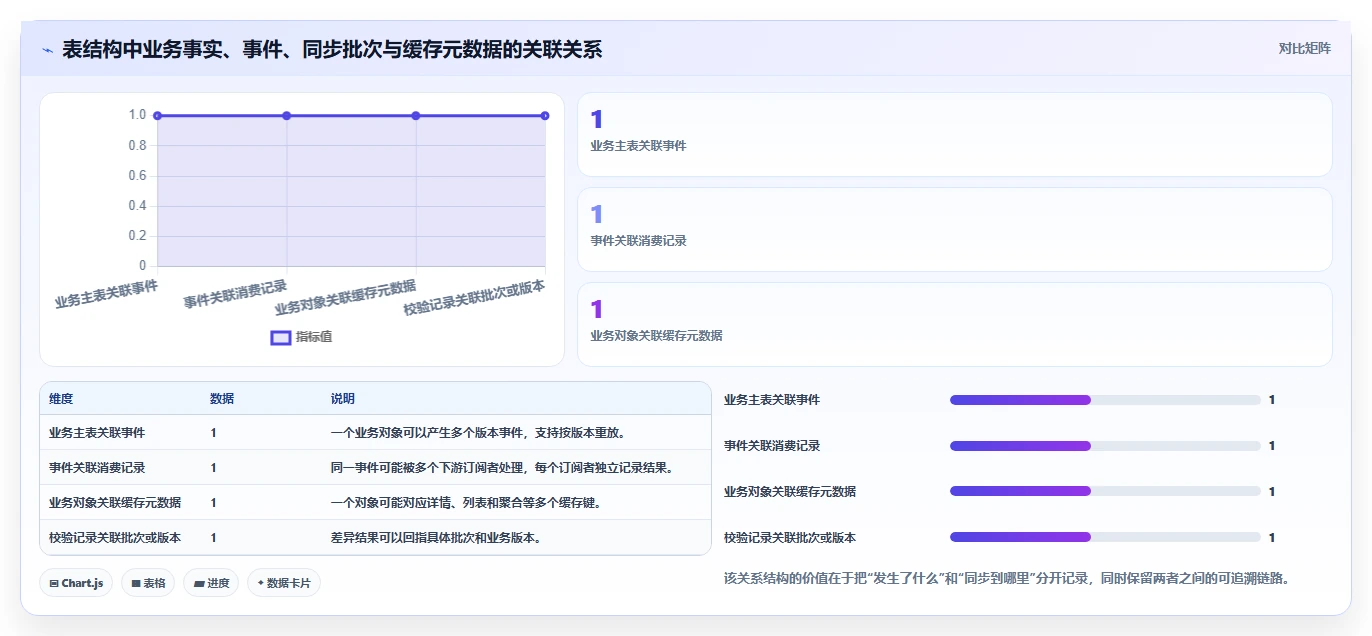
Task: Click the chart data point for 校验记录关联批次或版本
Action: tap(545, 116)
